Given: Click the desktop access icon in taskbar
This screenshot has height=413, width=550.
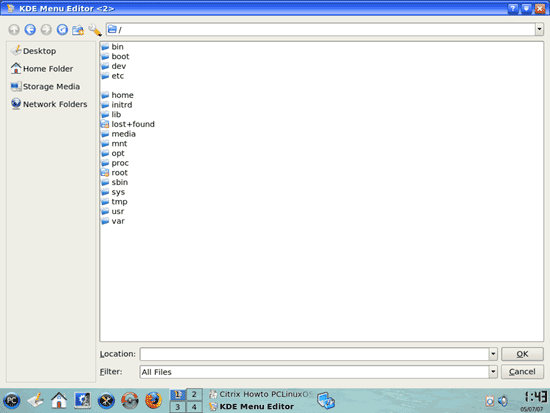Looking at the screenshot, I should (35, 400).
